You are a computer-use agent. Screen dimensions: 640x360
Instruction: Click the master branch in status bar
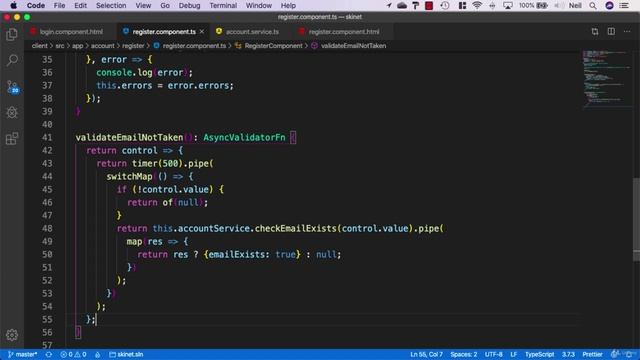(x=23, y=354)
